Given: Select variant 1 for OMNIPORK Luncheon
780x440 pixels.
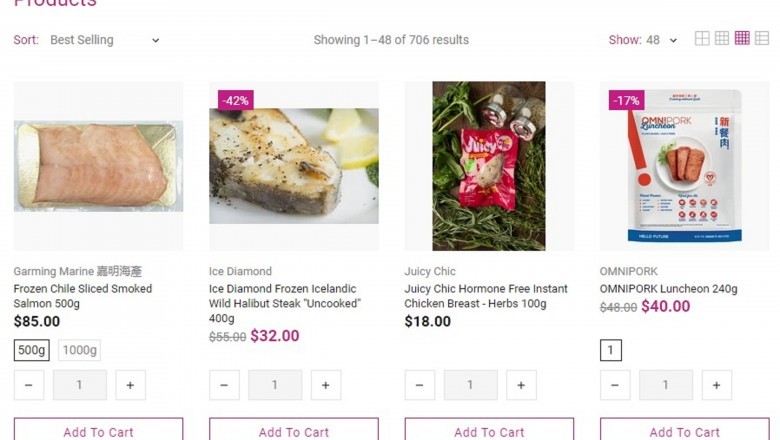Looking at the screenshot, I should (611, 350).
